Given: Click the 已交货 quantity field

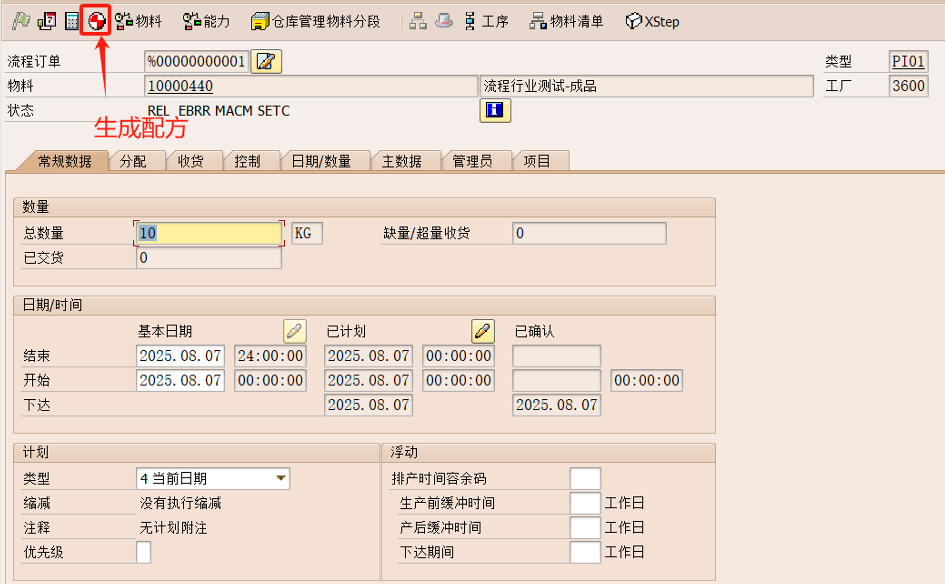Looking at the screenshot, I should coord(209,258).
